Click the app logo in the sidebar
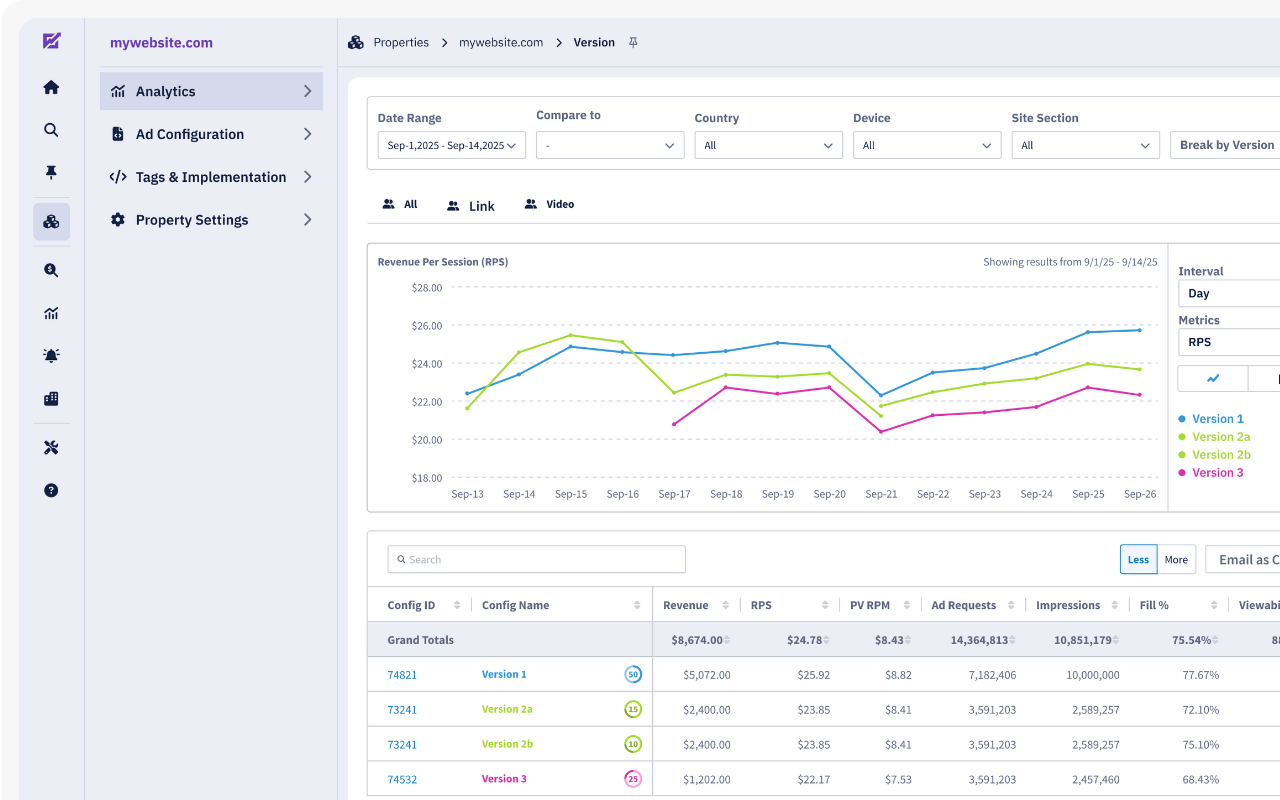1280x800 pixels. point(52,41)
